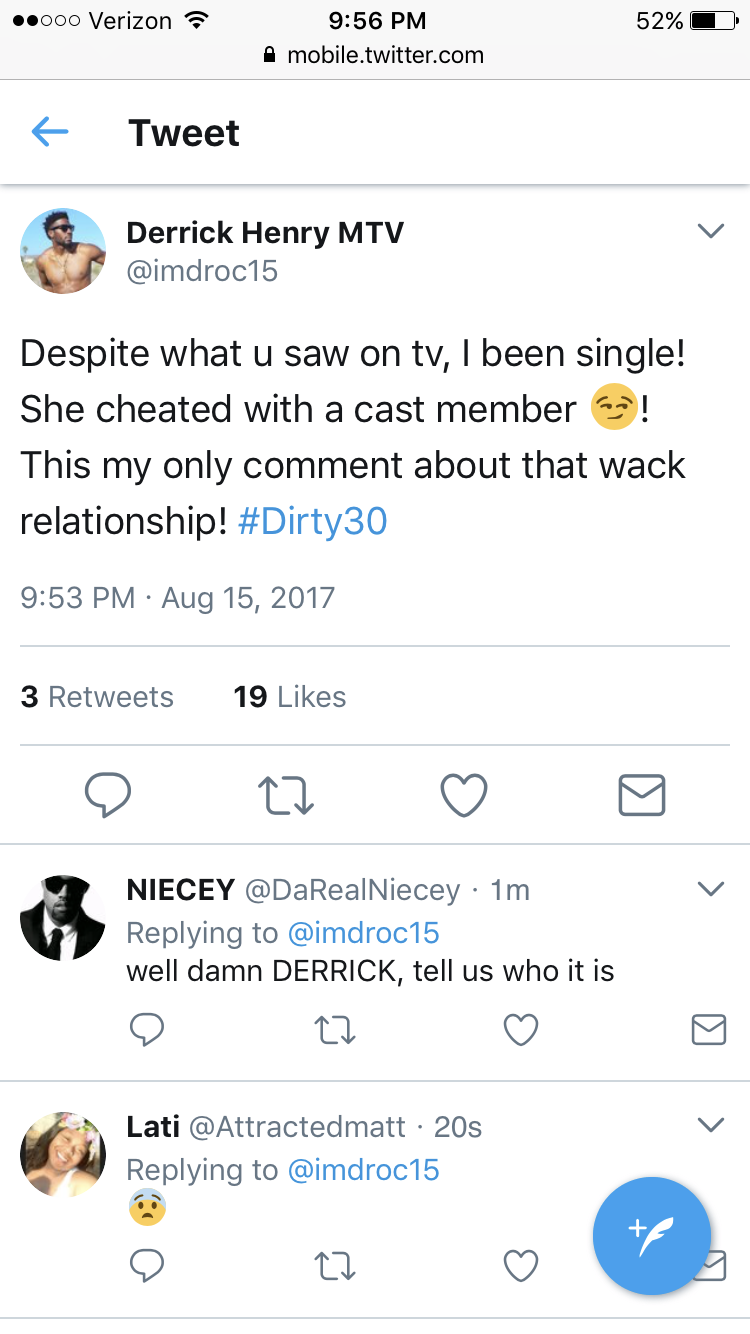Image resolution: width=750 pixels, height=1334 pixels.
Task: Reply to NIECEY's comment
Action: click(x=147, y=1029)
